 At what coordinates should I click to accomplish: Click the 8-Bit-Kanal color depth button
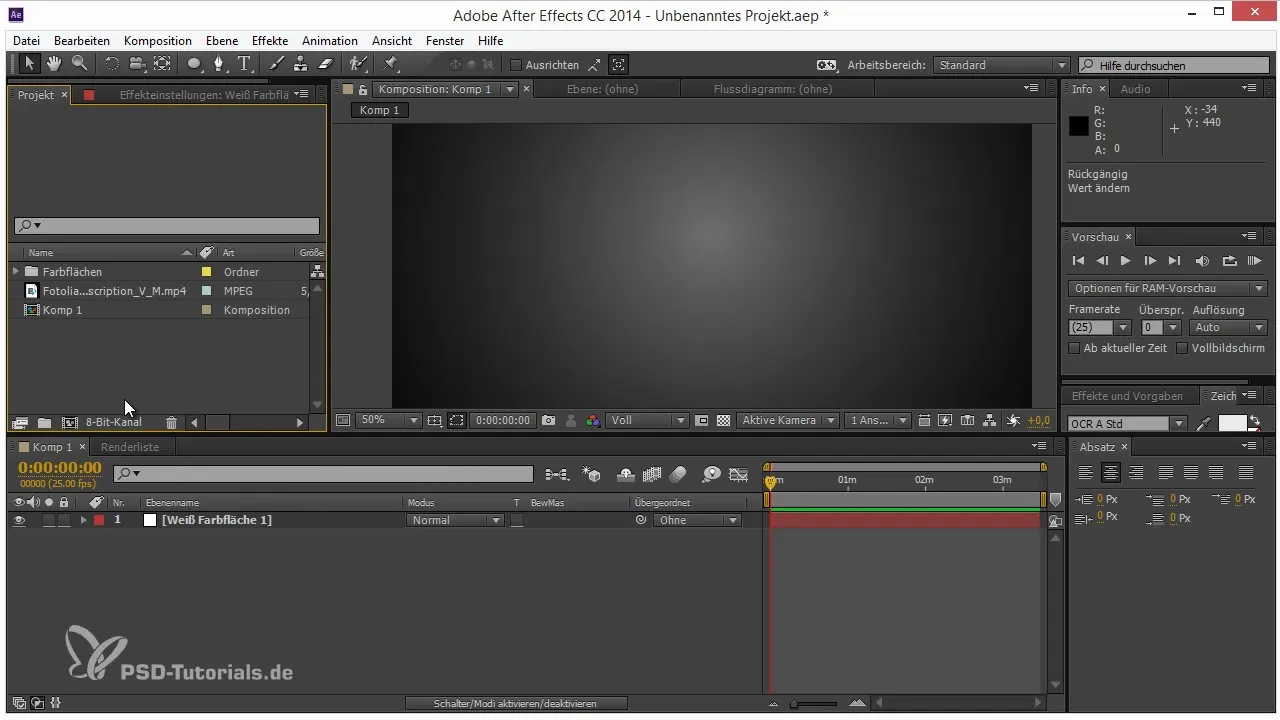(x=113, y=422)
